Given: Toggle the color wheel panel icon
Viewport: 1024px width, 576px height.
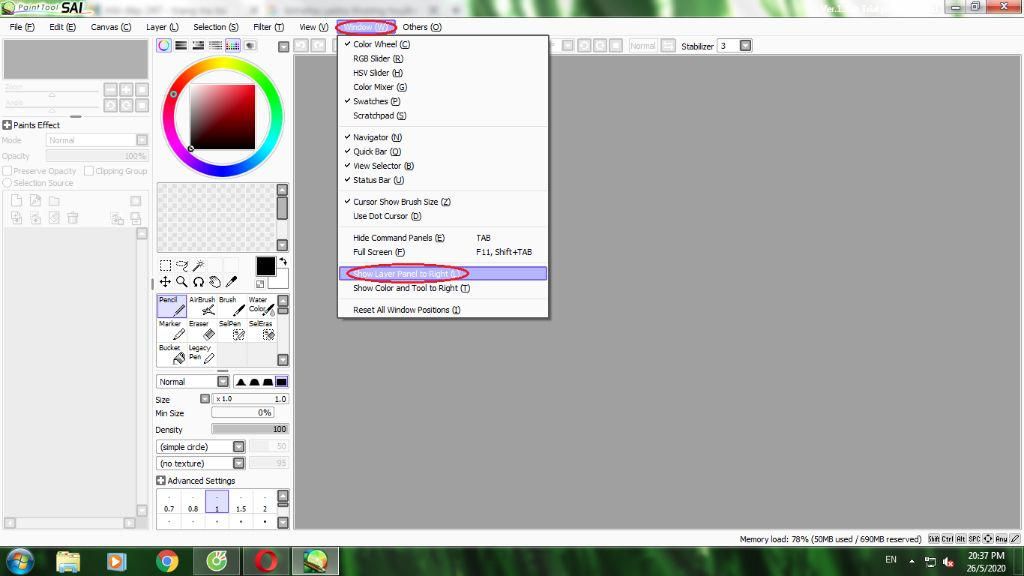Looking at the screenshot, I should click(164, 45).
